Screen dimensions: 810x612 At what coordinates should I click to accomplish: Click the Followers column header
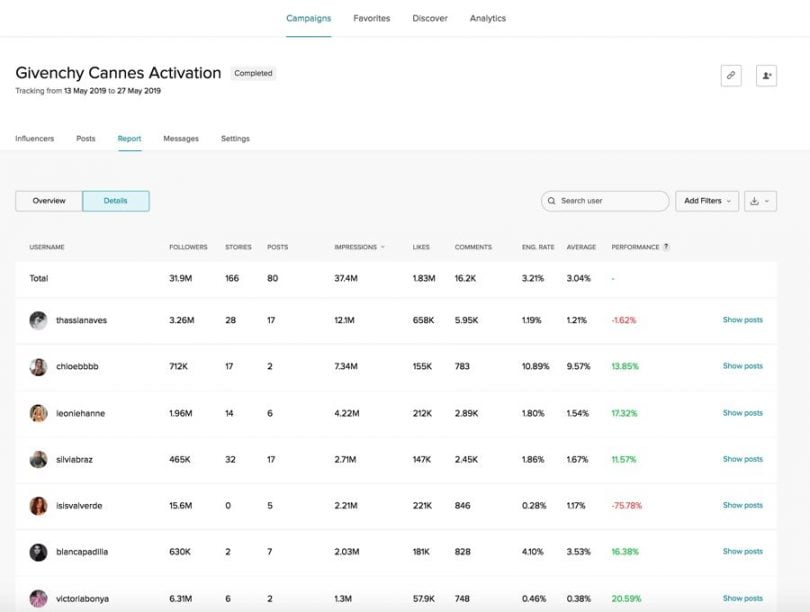(x=188, y=247)
